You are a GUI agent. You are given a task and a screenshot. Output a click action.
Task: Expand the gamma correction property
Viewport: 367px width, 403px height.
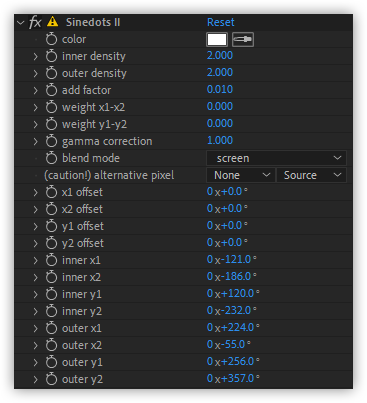tap(35, 141)
